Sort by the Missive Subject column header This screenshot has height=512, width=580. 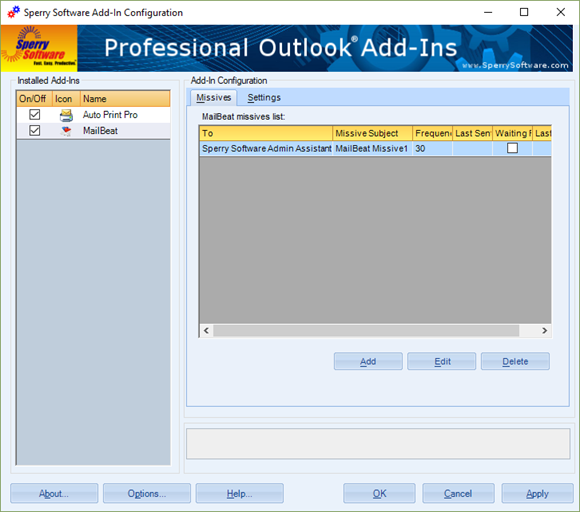(372, 133)
